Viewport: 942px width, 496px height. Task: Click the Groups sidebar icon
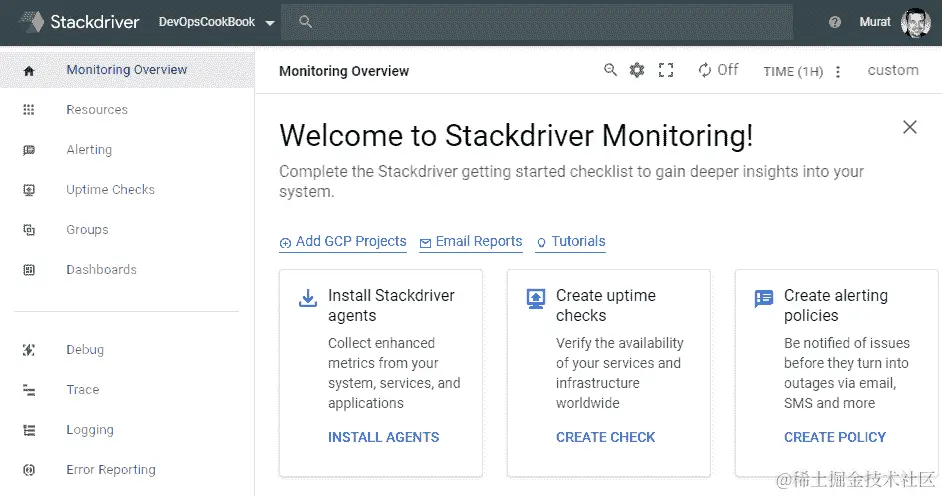tap(29, 230)
